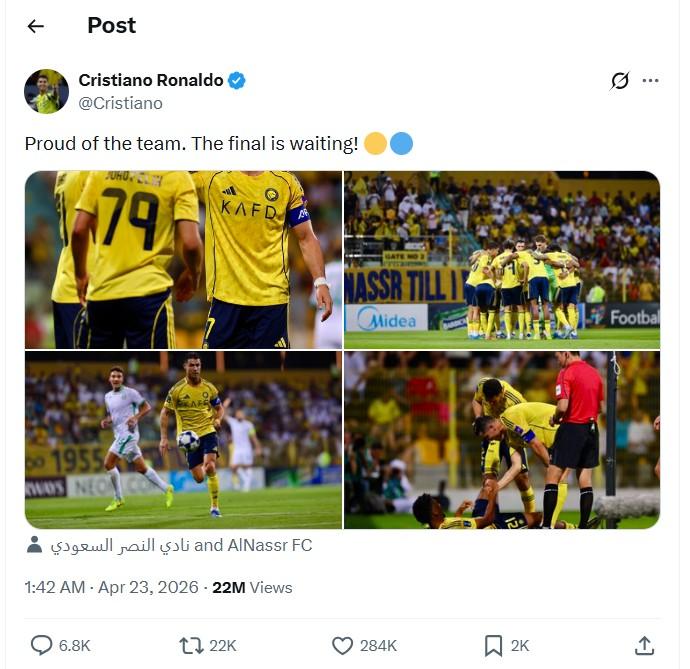
Task: Repost this post using the retweet icon
Action: (188, 645)
